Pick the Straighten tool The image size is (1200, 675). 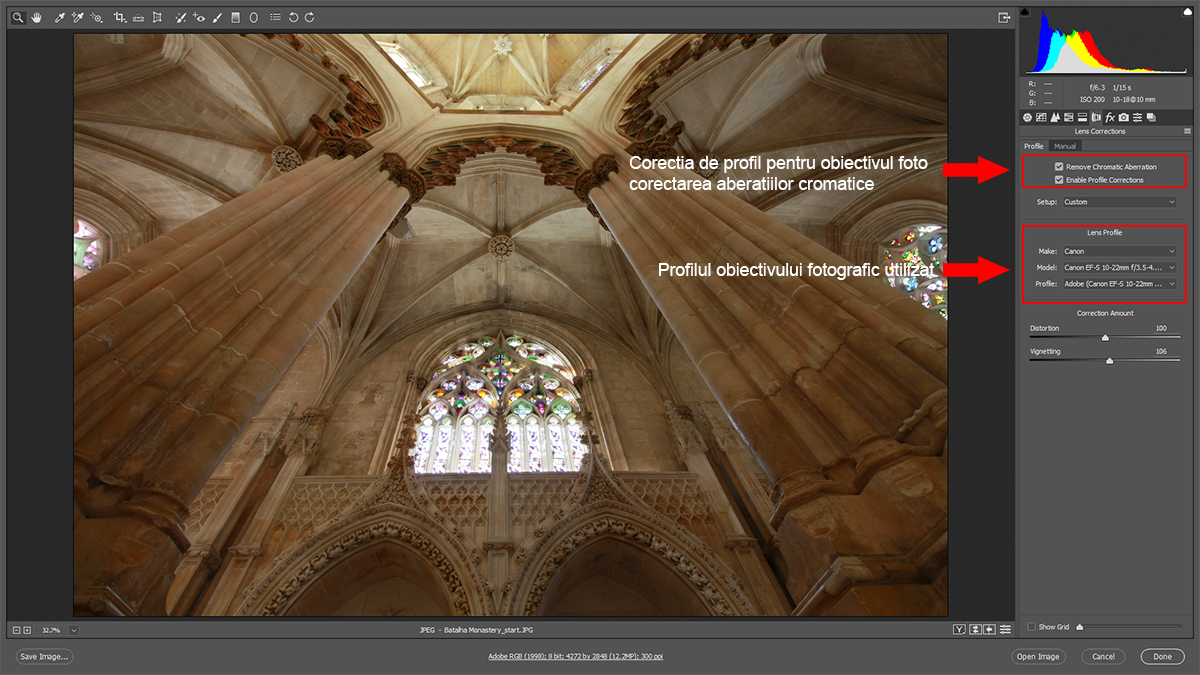click(138, 17)
